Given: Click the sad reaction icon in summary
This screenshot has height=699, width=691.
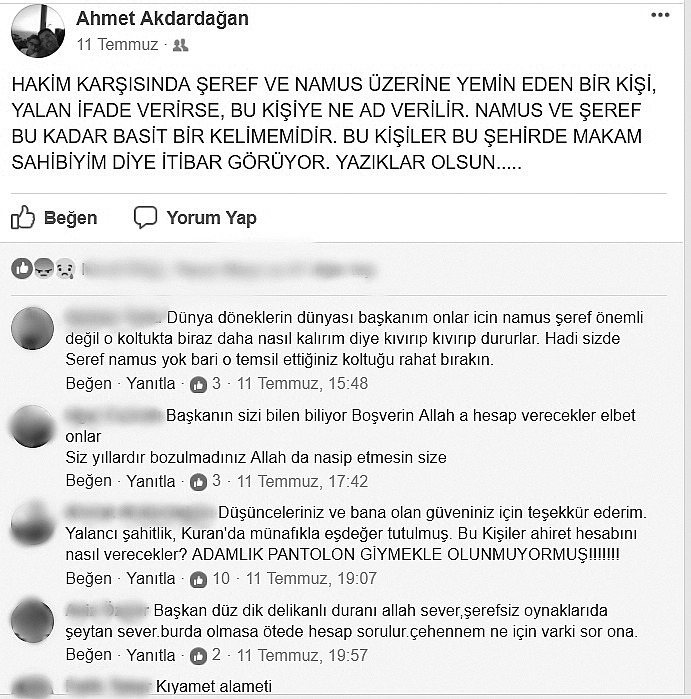Looking at the screenshot, I should (65, 269).
